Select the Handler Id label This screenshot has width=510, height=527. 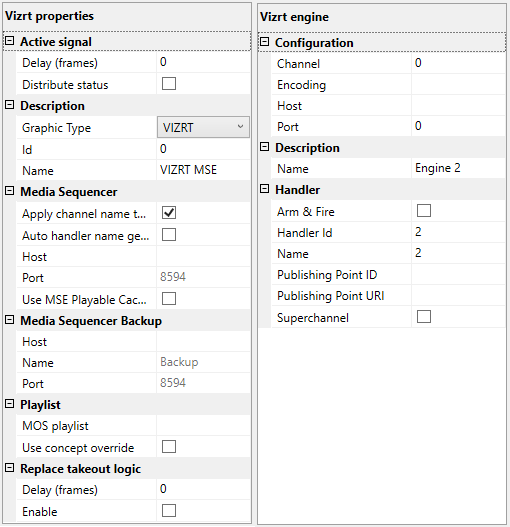click(x=305, y=233)
